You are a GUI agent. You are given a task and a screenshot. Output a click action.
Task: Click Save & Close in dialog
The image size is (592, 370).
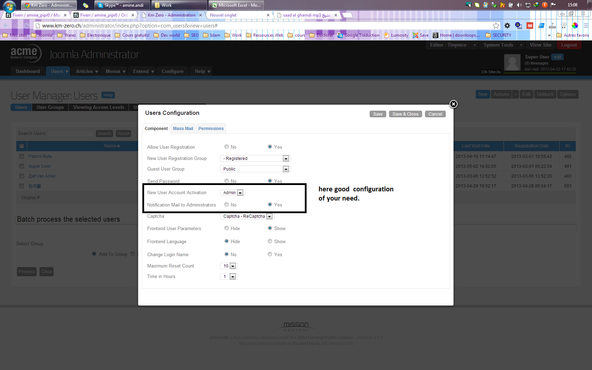point(405,114)
